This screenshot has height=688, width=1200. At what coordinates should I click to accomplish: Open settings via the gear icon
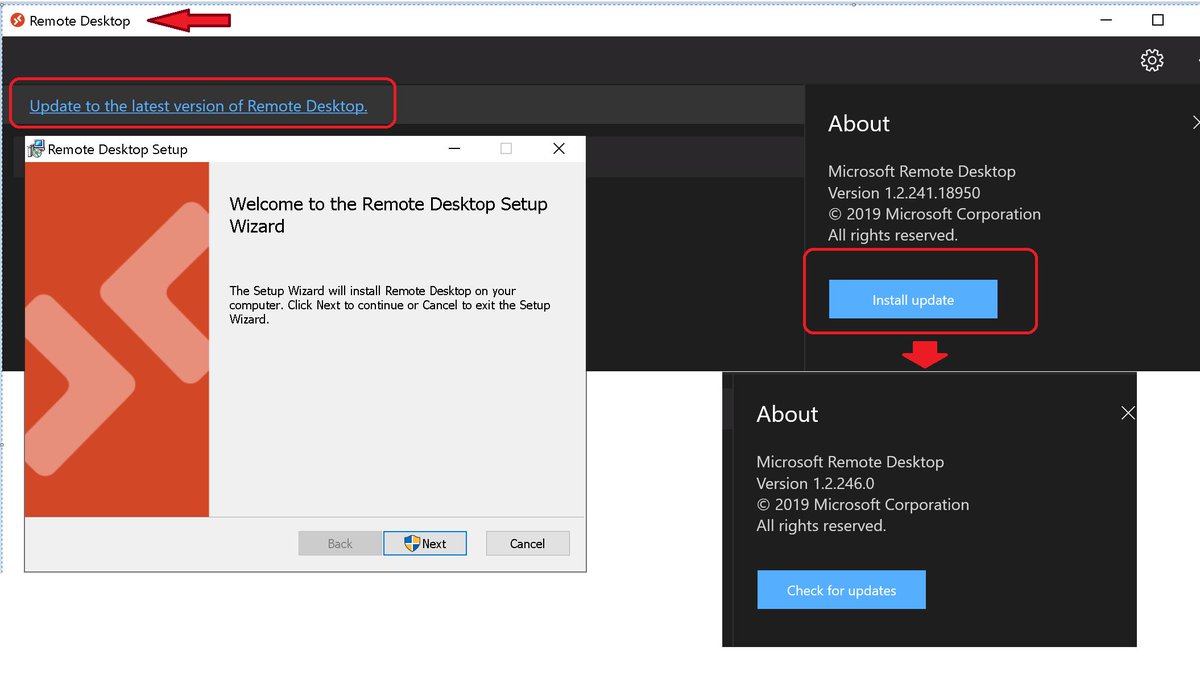coord(1152,60)
